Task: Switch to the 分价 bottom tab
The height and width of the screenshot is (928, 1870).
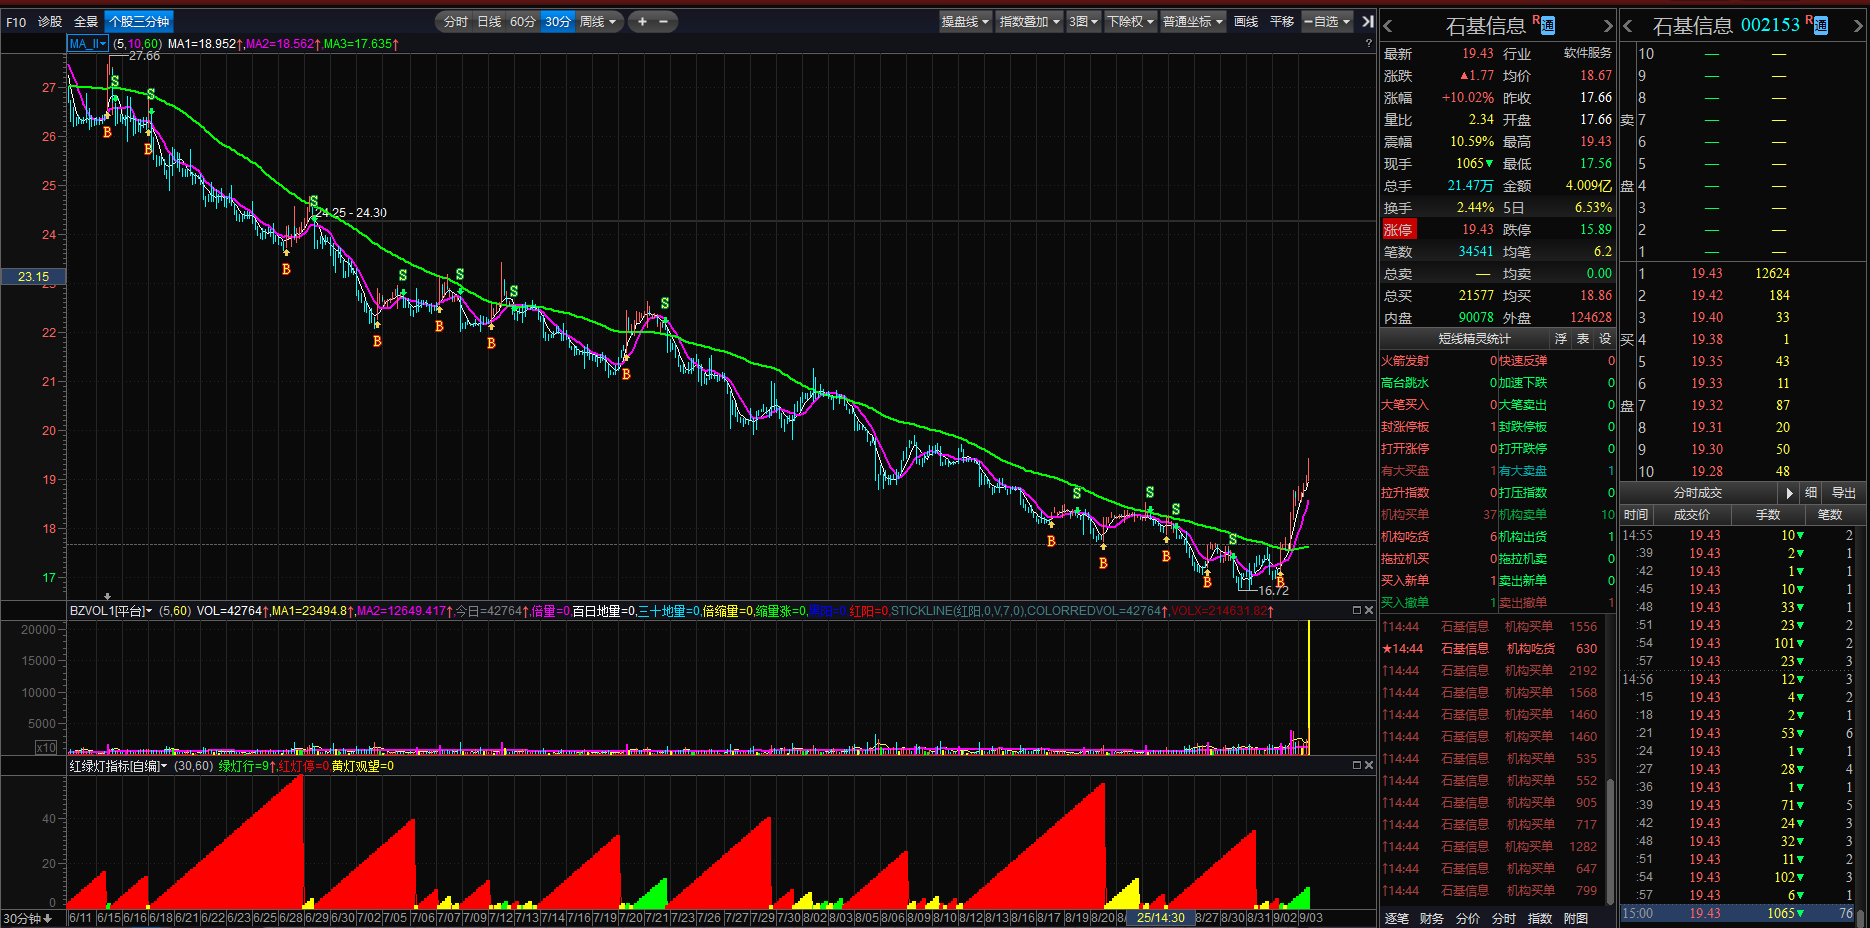Action: coord(1468,918)
